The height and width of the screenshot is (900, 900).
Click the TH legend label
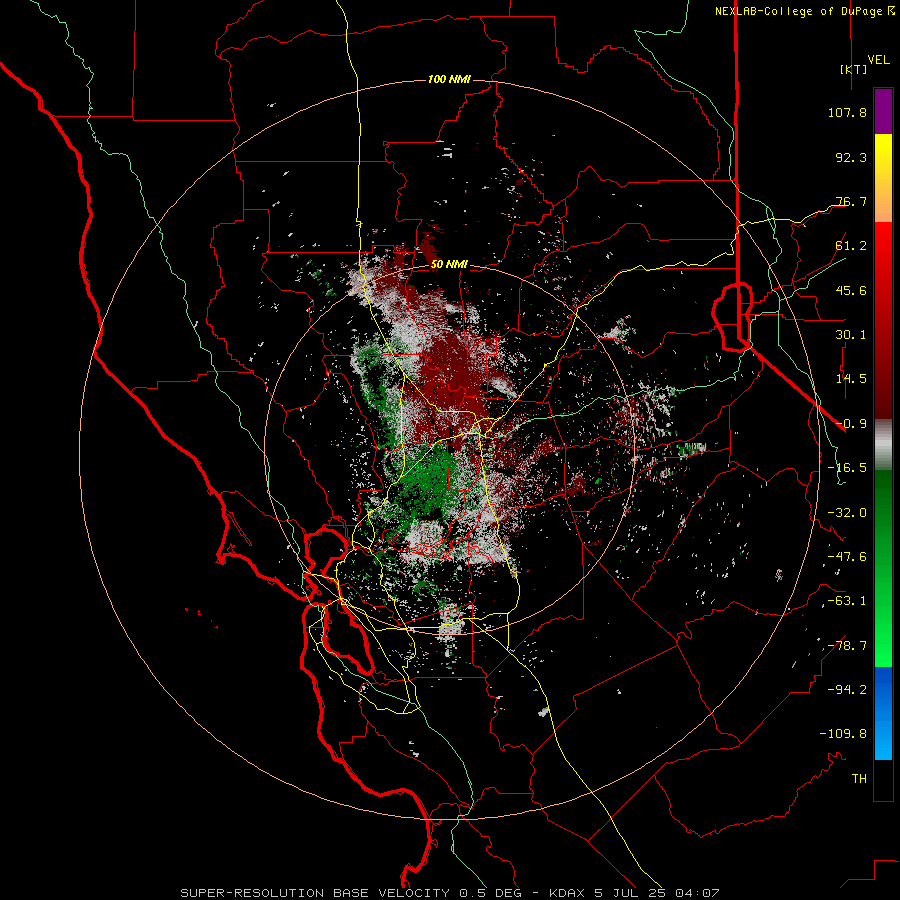pos(859,779)
